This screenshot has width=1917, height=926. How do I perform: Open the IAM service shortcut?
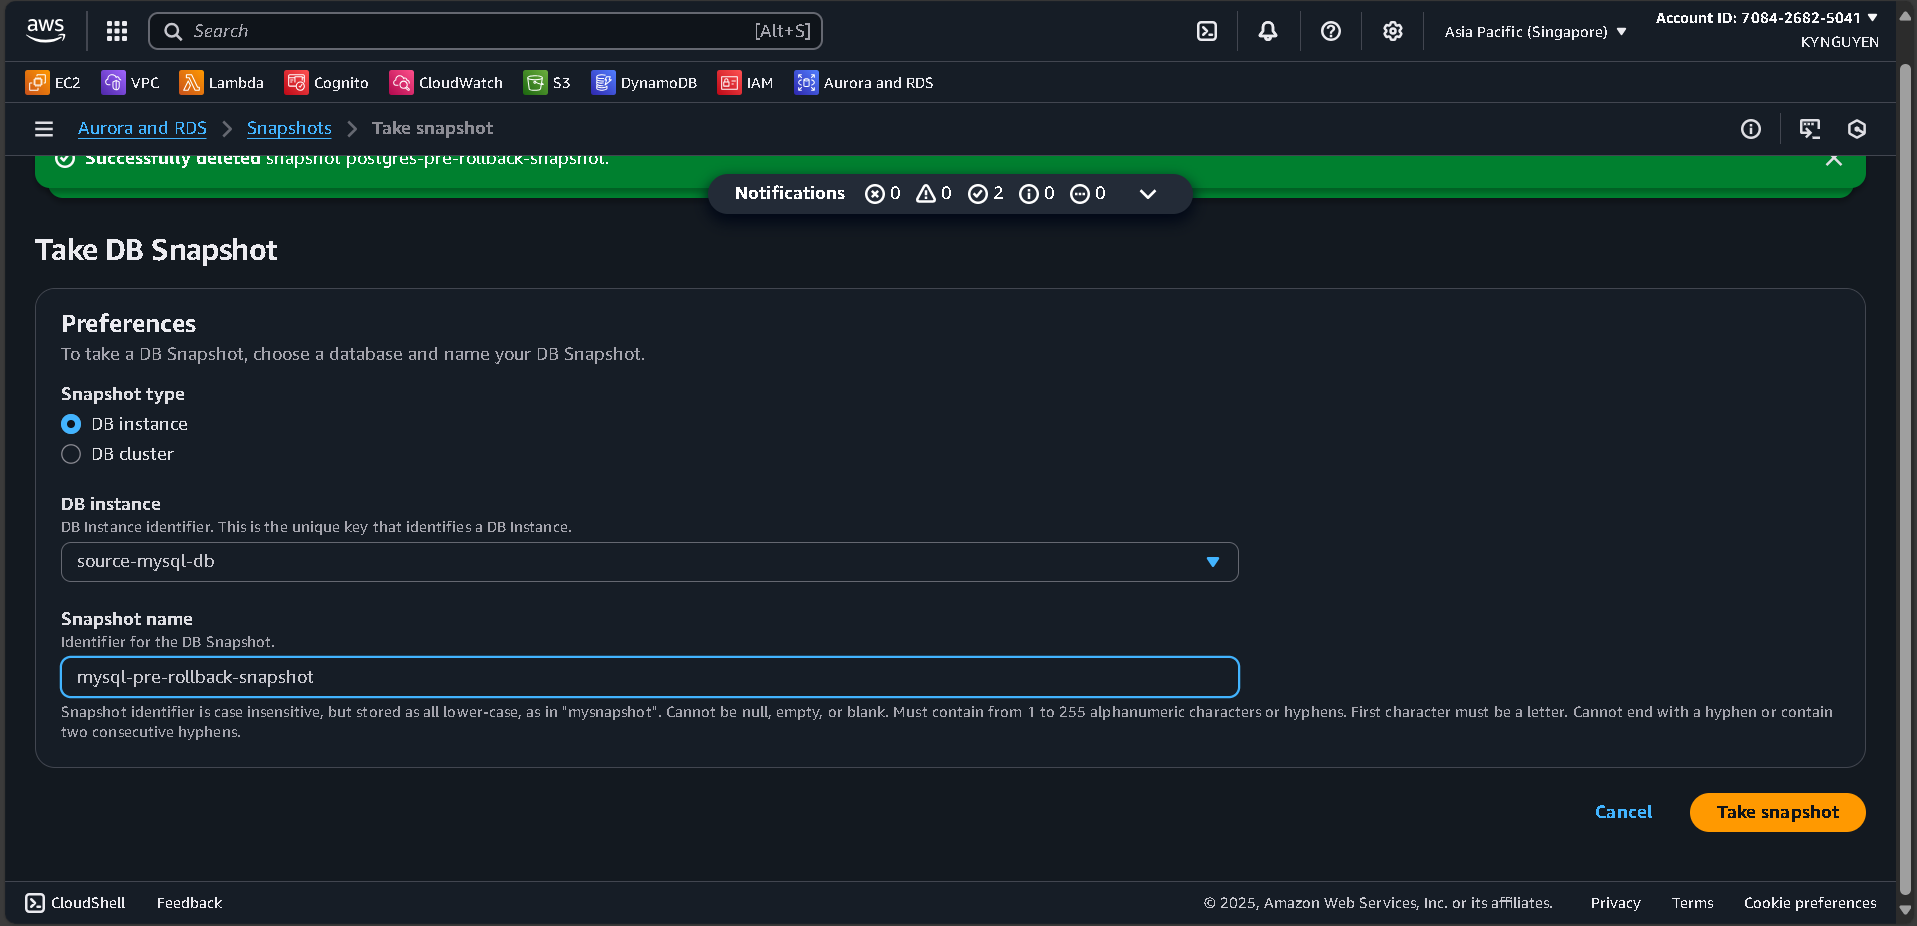tap(745, 82)
